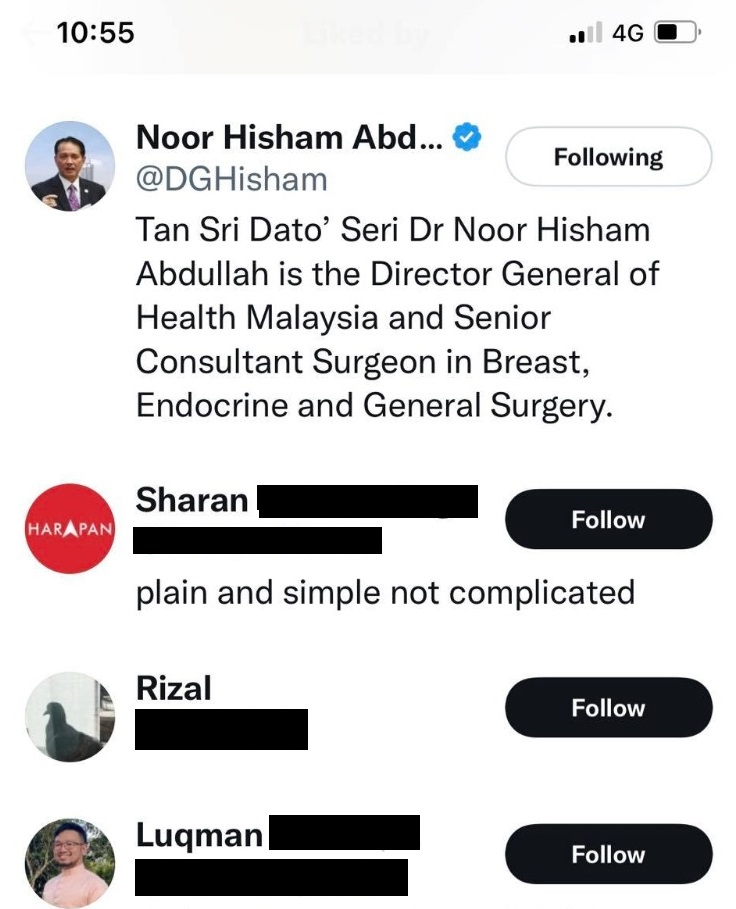
Task: Open Sharan's profile name
Action: click(192, 500)
